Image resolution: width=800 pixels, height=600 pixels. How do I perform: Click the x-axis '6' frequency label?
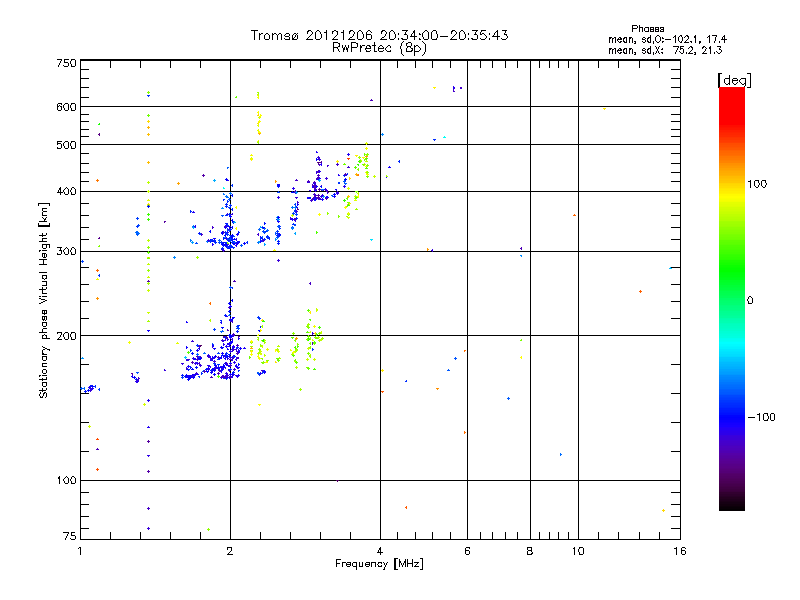coord(467,551)
